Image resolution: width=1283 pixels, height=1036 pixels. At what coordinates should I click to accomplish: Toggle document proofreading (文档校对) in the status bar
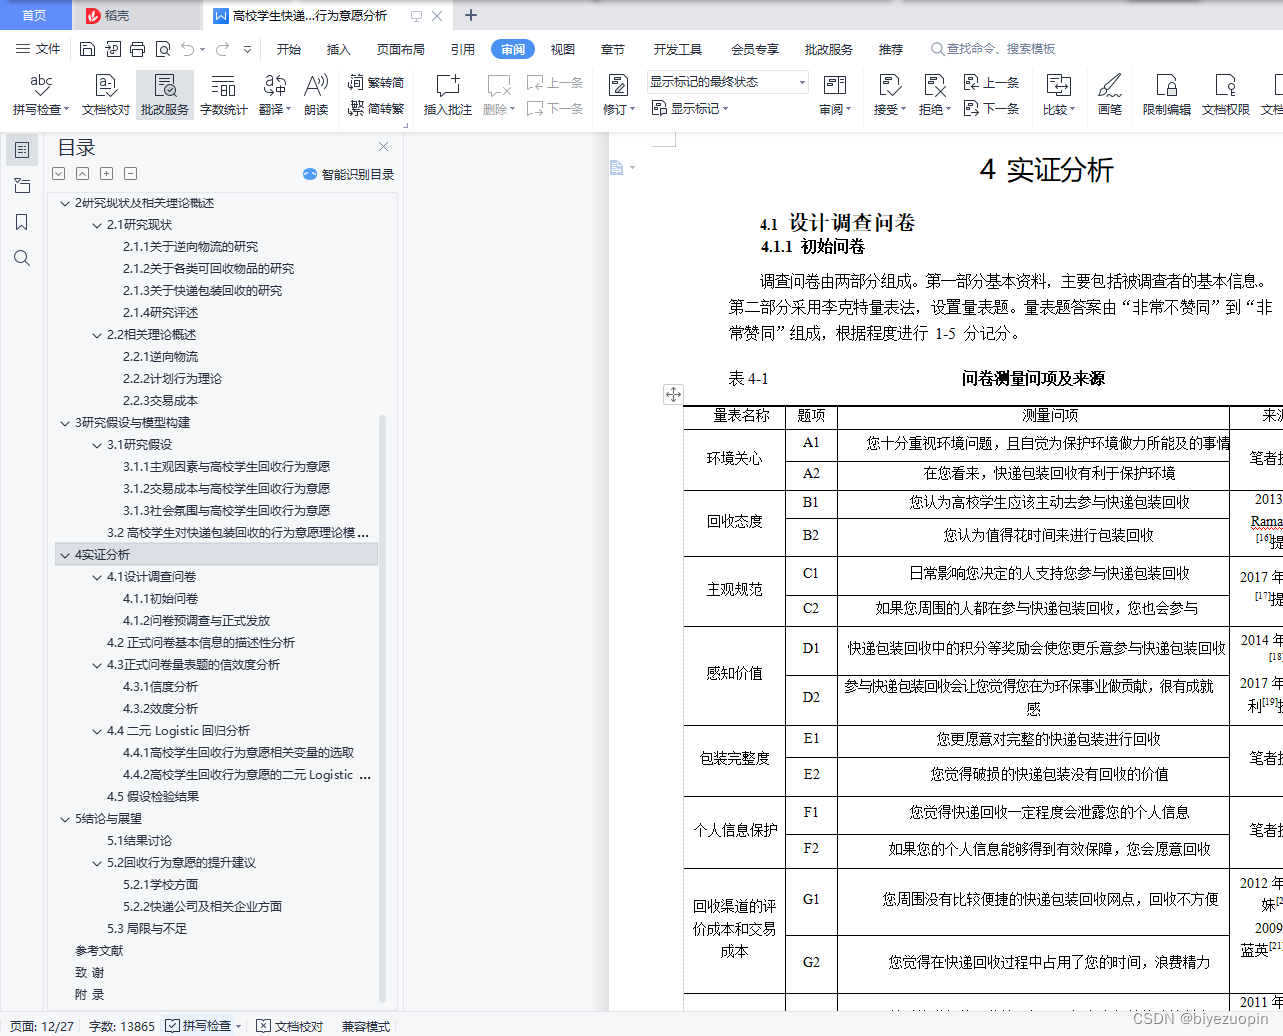pos(290,1026)
